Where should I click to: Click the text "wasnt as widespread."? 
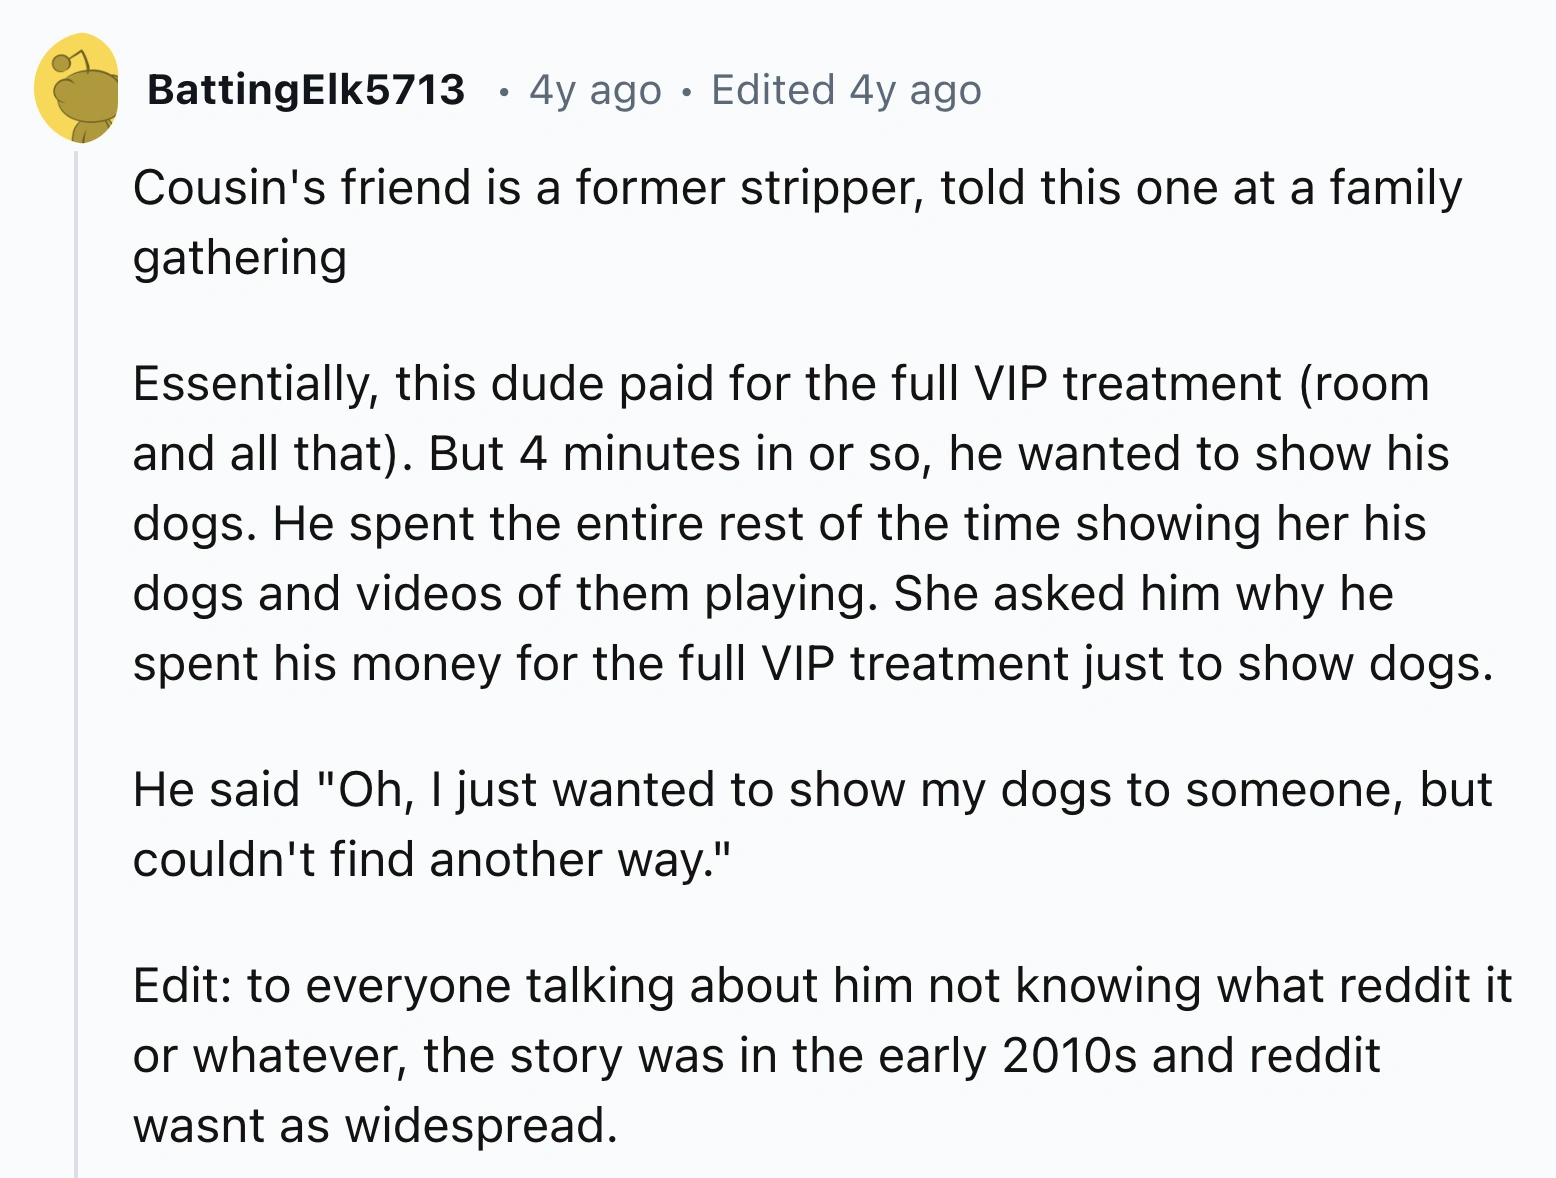pos(375,1125)
